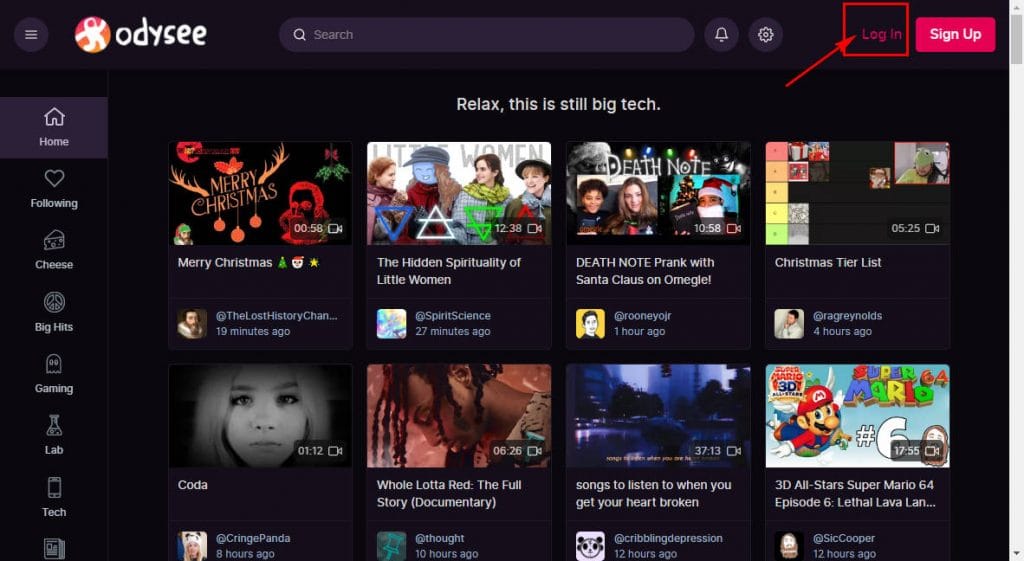Click @TheLostHistoryChan... channel name
Screen dimensions: 1024x561
click(276, 315)
